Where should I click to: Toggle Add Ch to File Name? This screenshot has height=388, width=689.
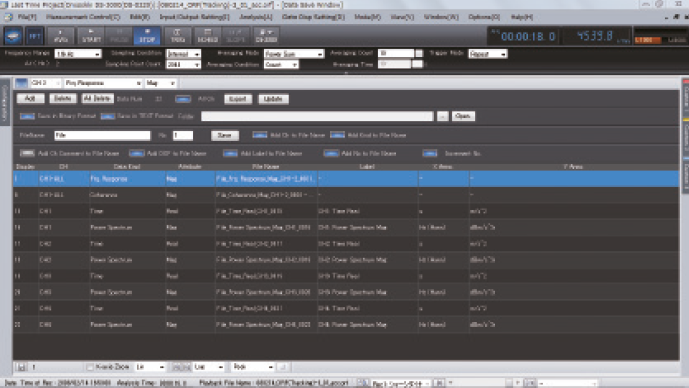(260, 135)
